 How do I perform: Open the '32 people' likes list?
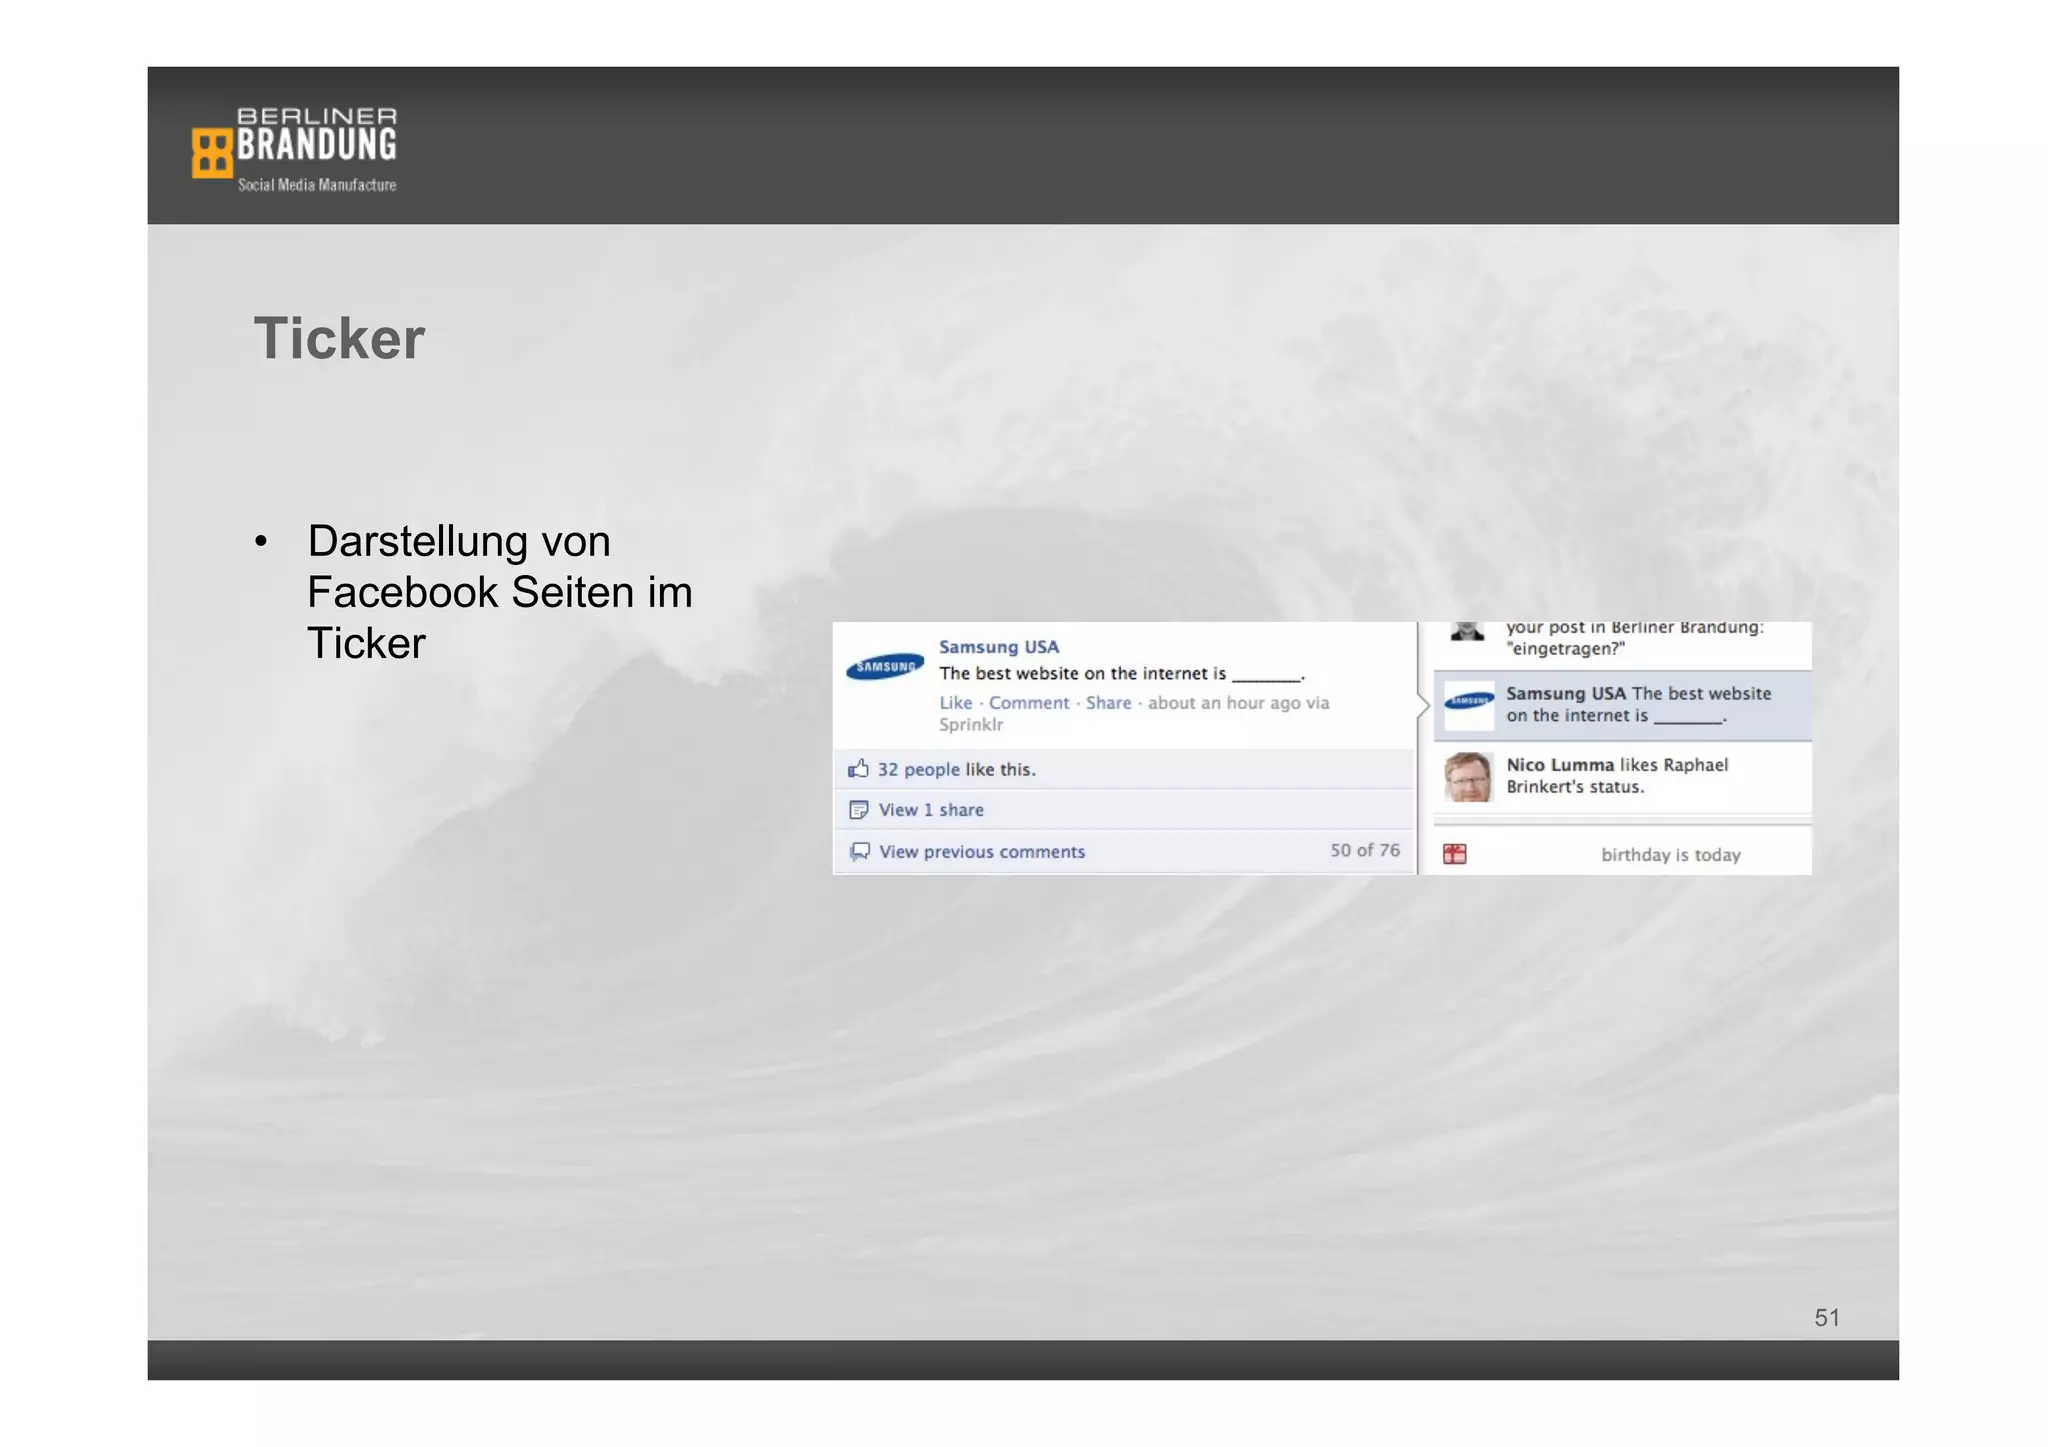pyautogui.click(x=918, y=769)
